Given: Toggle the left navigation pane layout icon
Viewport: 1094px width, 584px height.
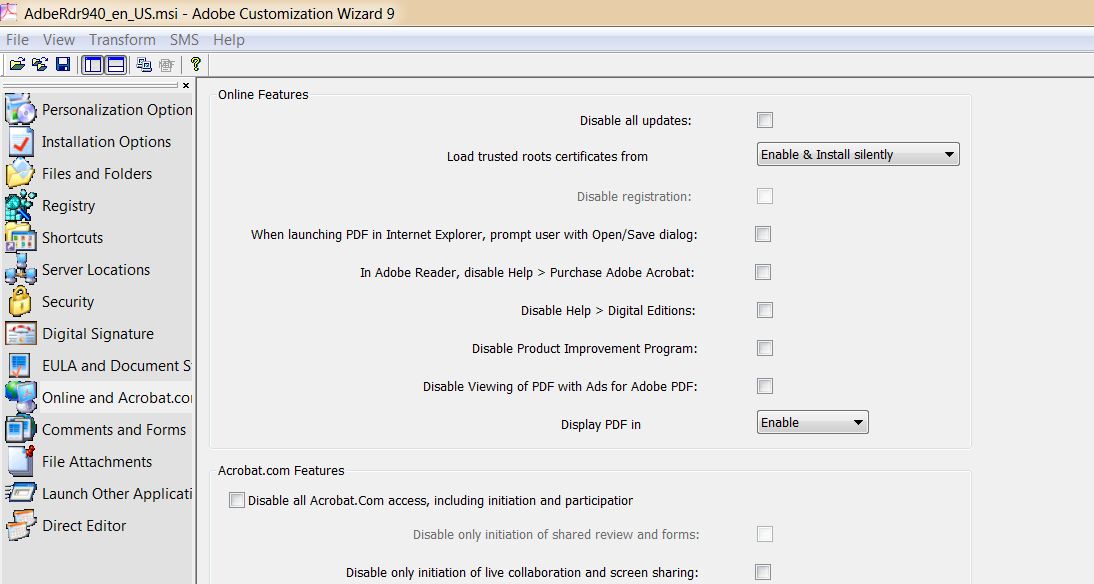Looking at the screenshot, I should click(93, 65).
